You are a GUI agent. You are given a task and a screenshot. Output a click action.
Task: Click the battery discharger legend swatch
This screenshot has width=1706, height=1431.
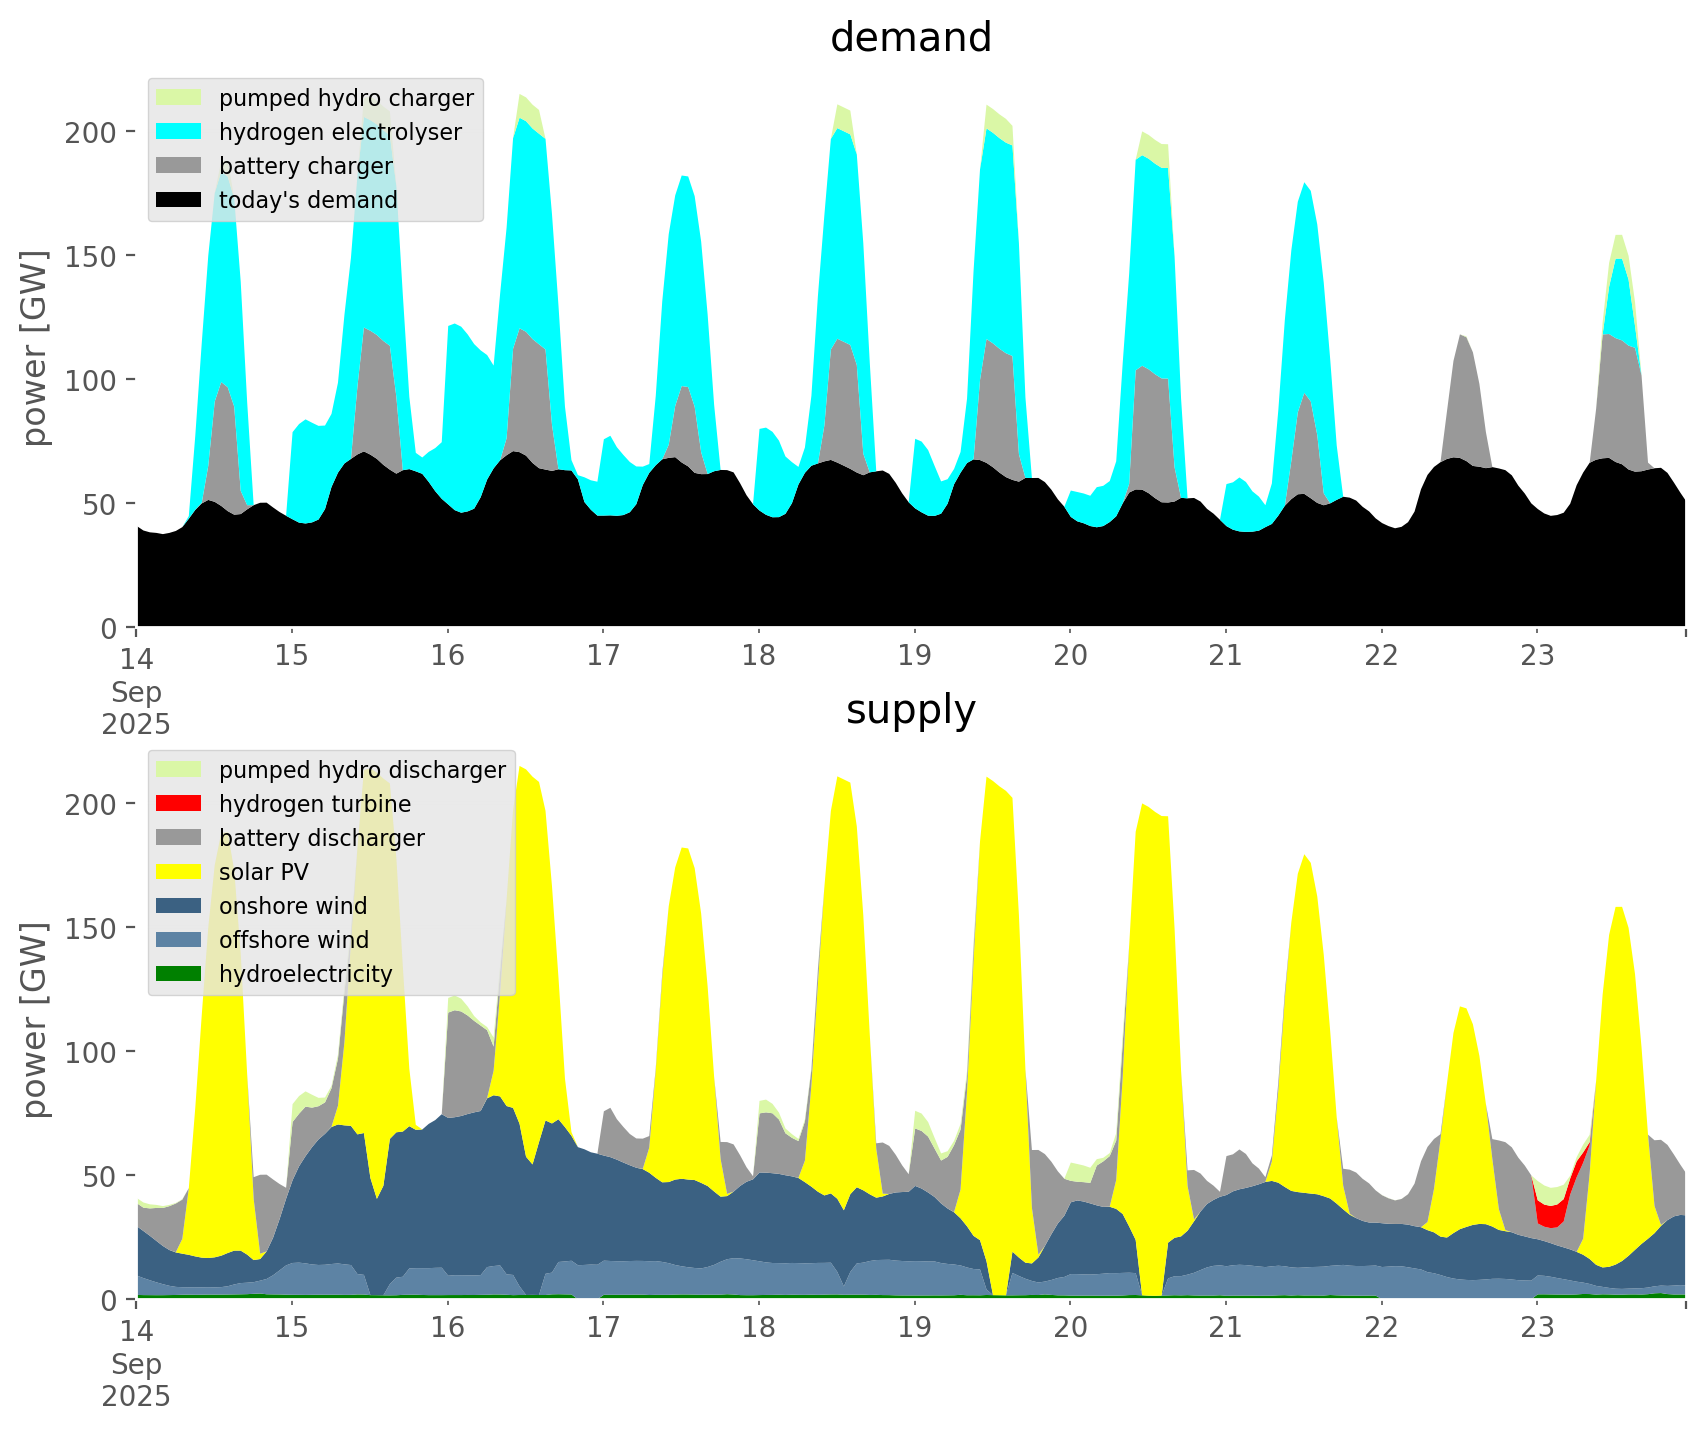point(179,838)
